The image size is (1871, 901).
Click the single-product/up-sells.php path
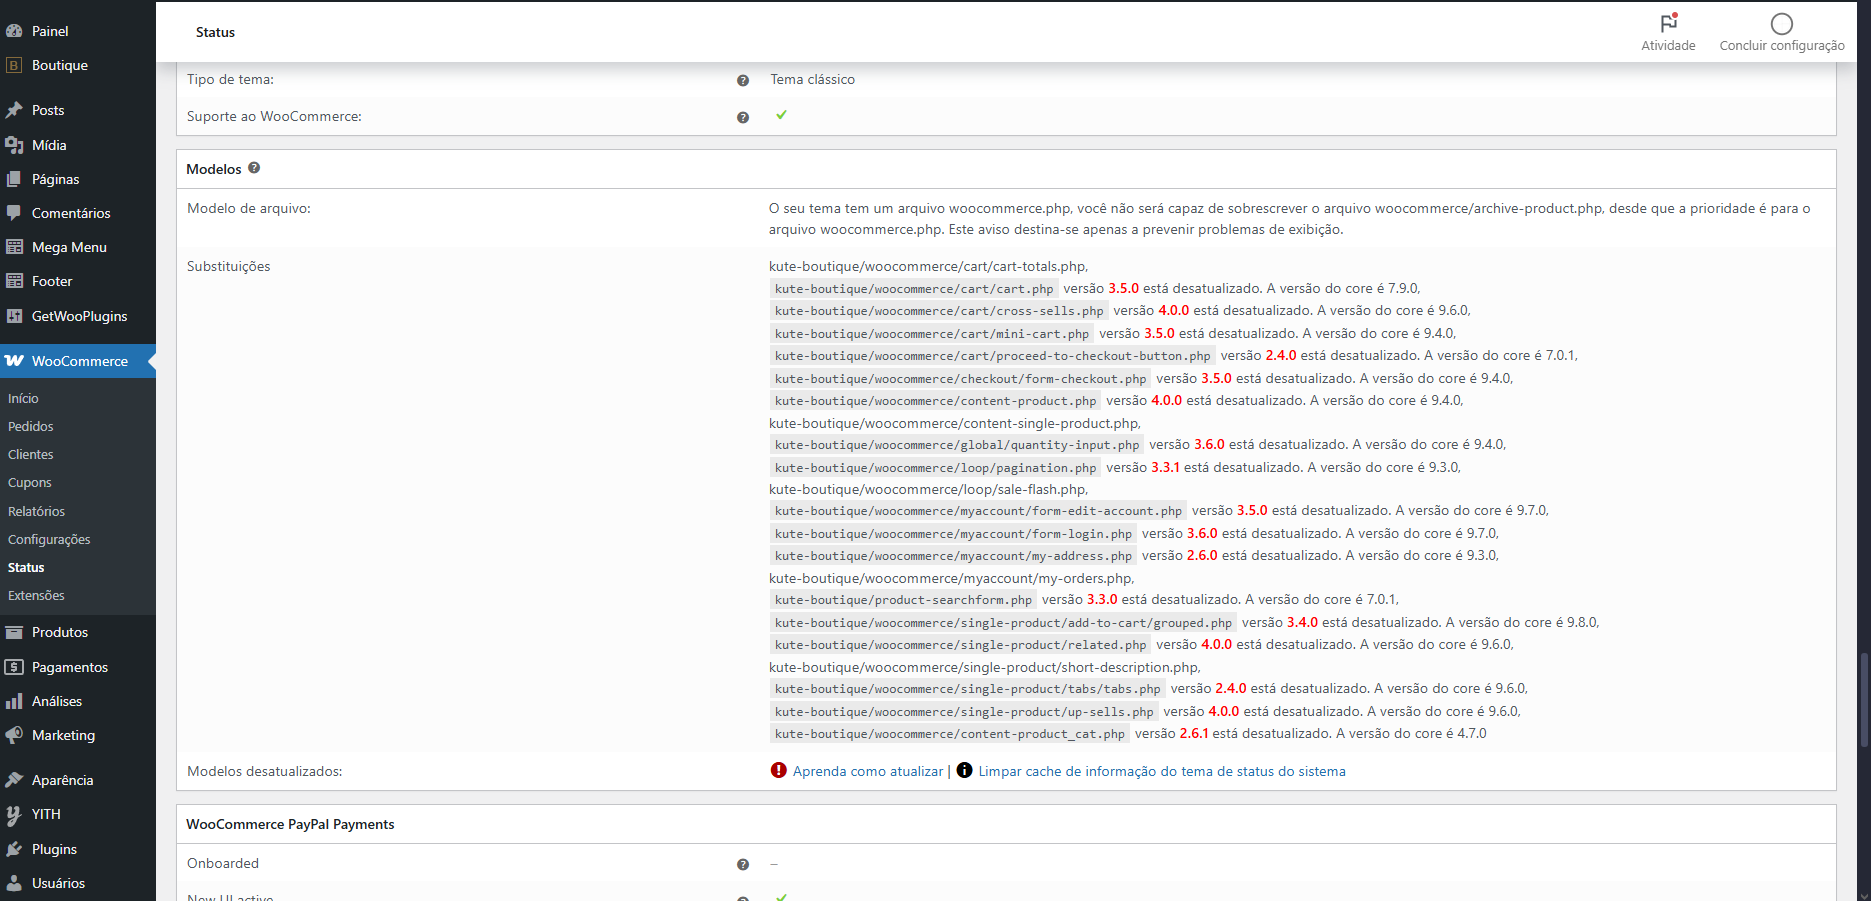click(x=964, y=712)
